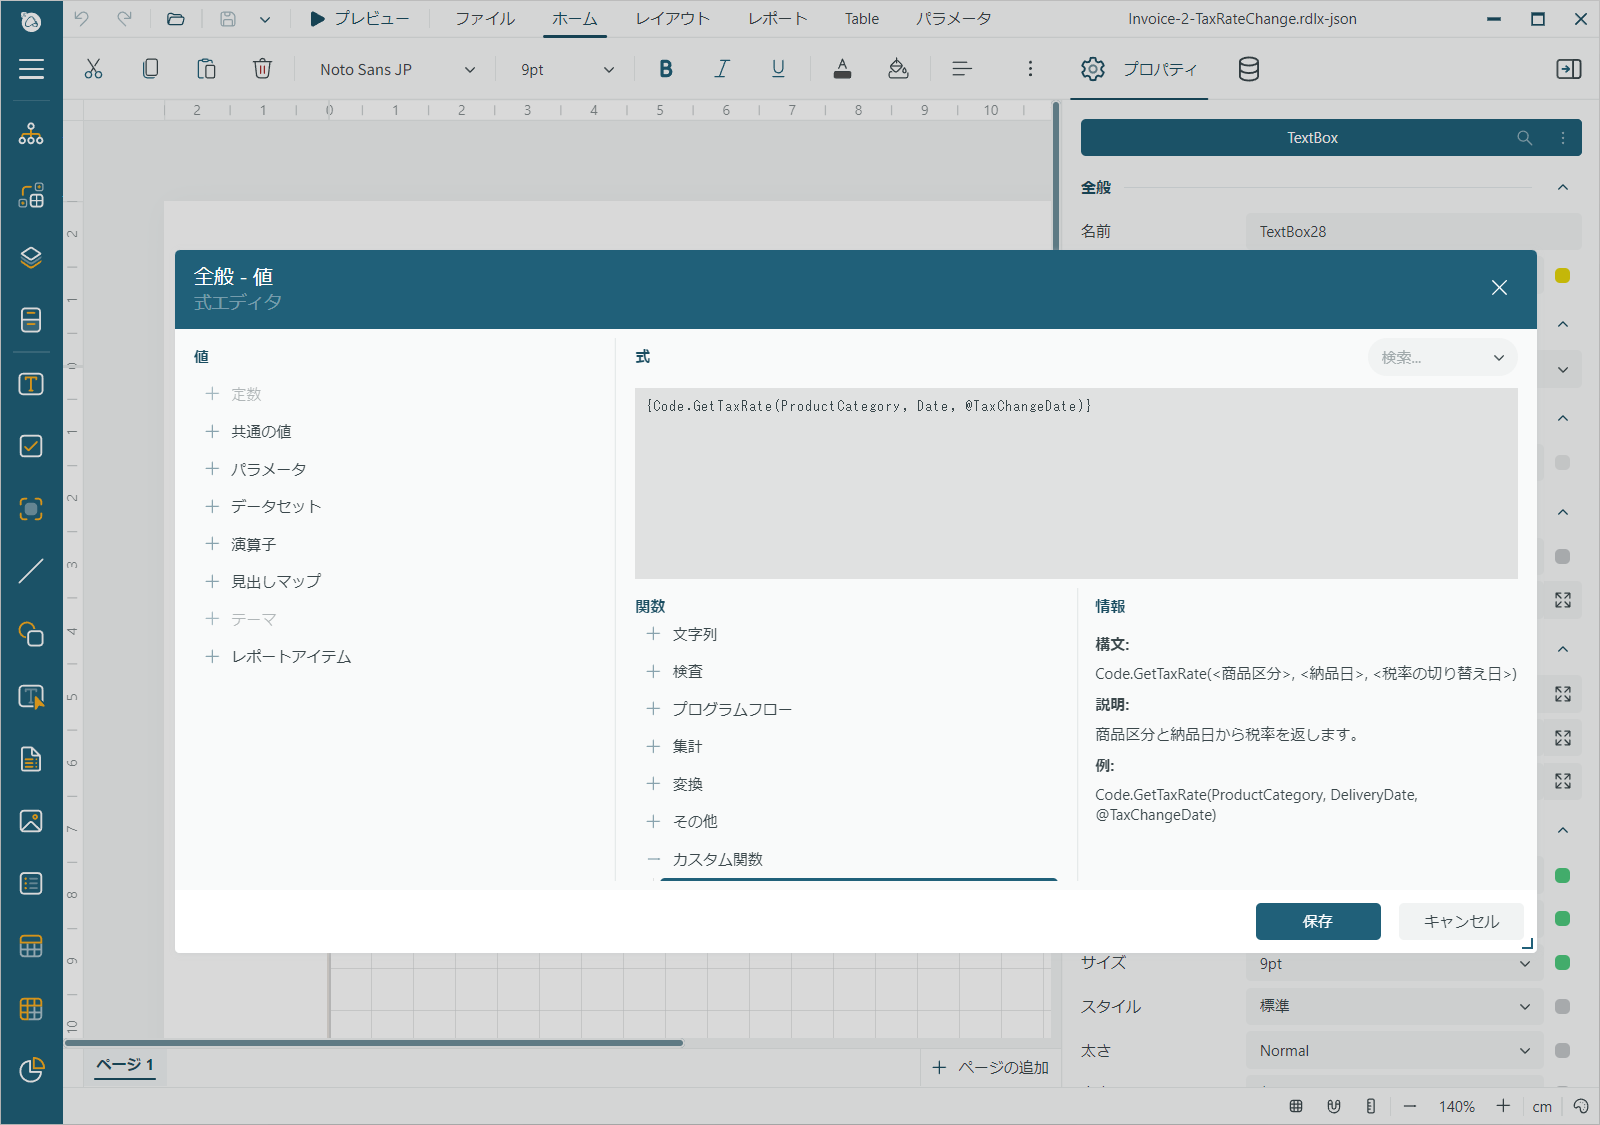
Task: Switch to the レイアウト tab
Action: pyautogui.click(x=673, y=19)
